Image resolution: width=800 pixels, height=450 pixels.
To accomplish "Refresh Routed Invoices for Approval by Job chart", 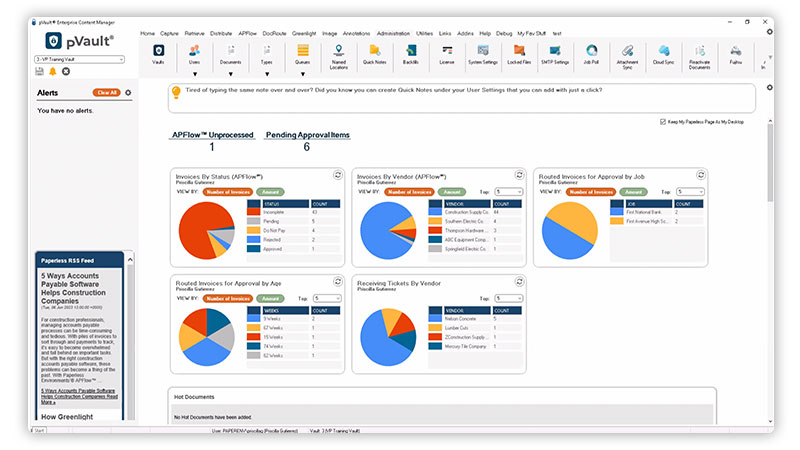I will coord(701,175).
